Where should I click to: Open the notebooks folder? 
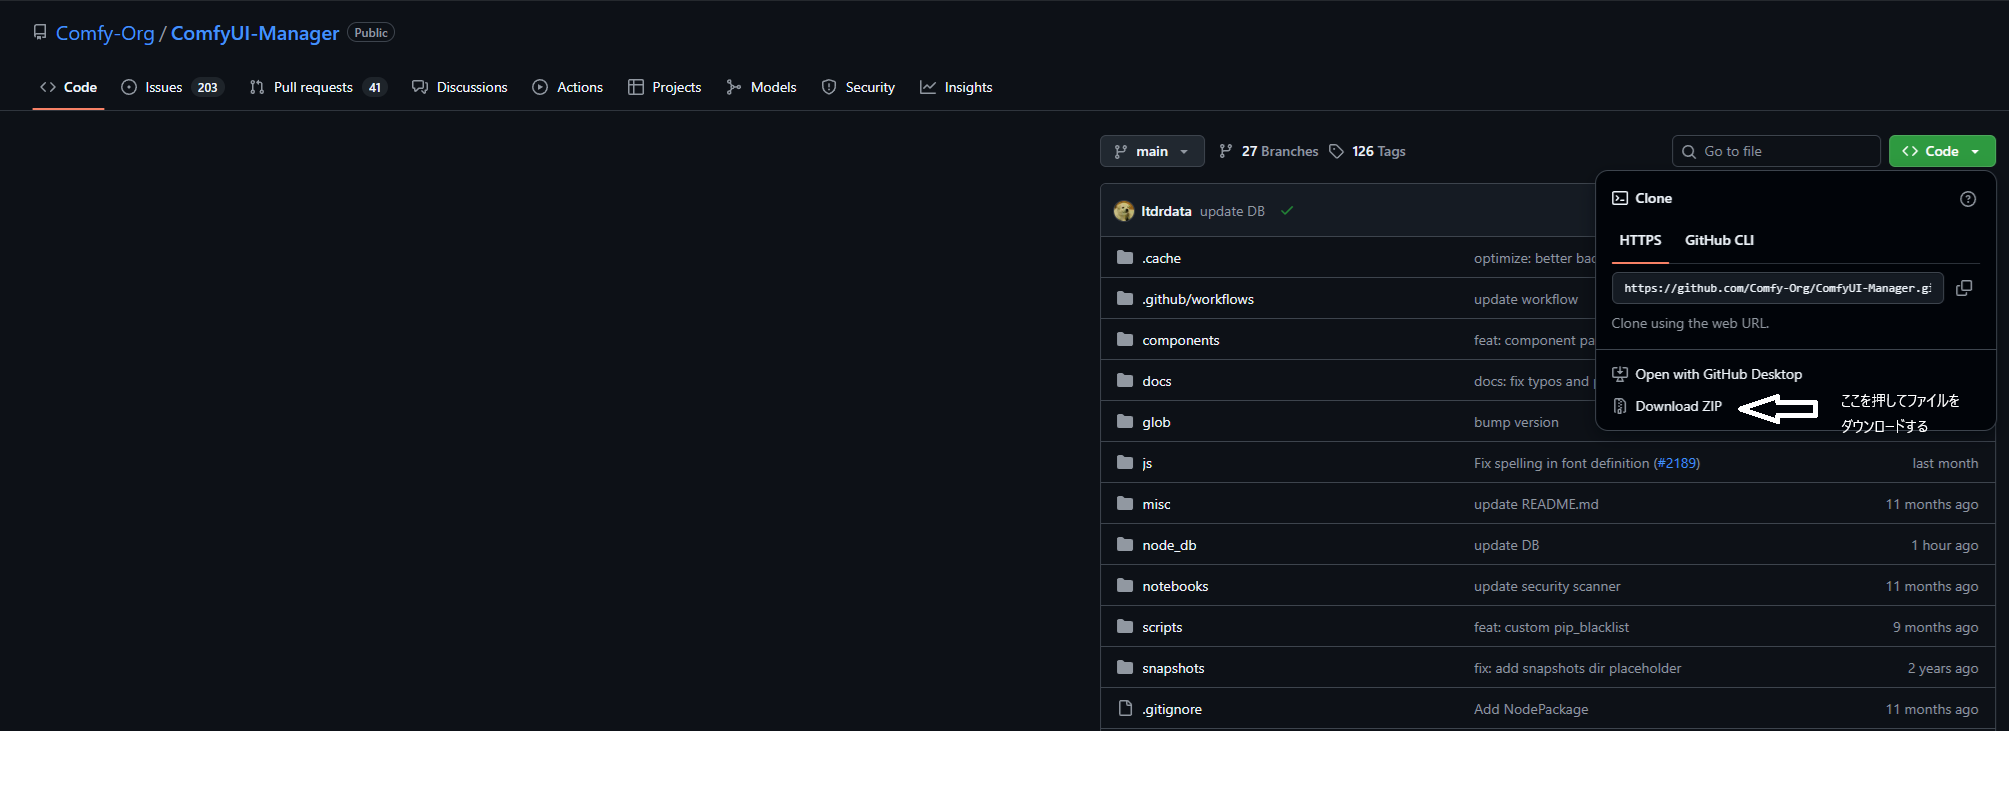pyautogui.click(x=1175, y=586)
